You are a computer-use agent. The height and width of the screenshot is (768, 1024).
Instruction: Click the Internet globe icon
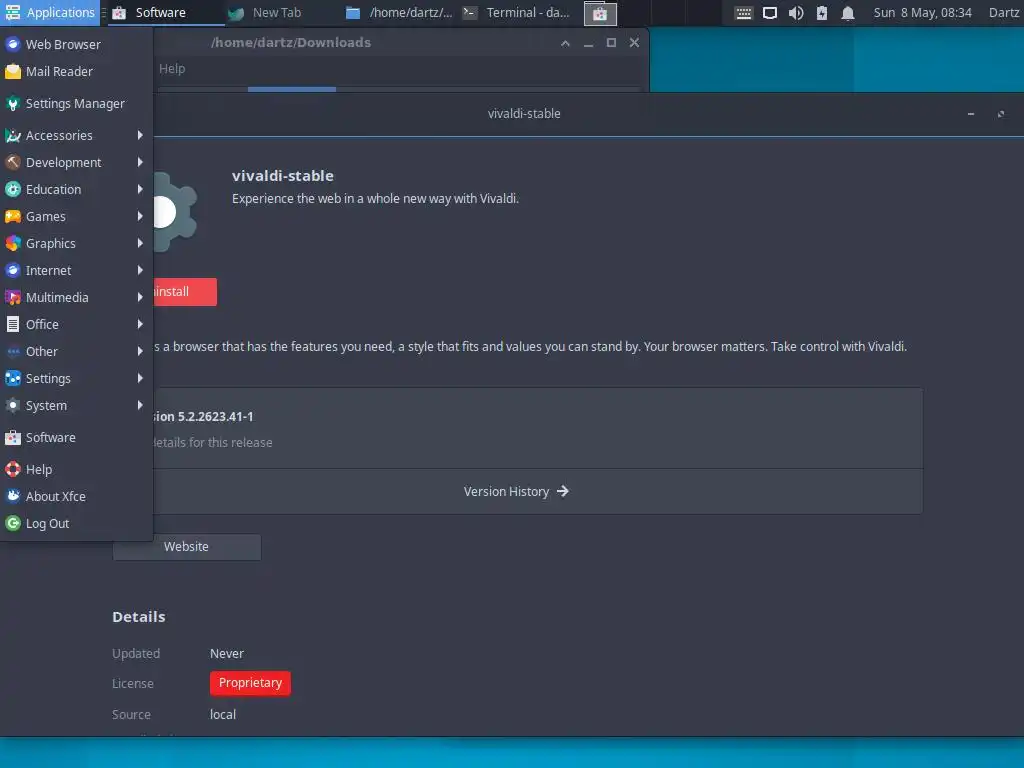click(12, 270)
